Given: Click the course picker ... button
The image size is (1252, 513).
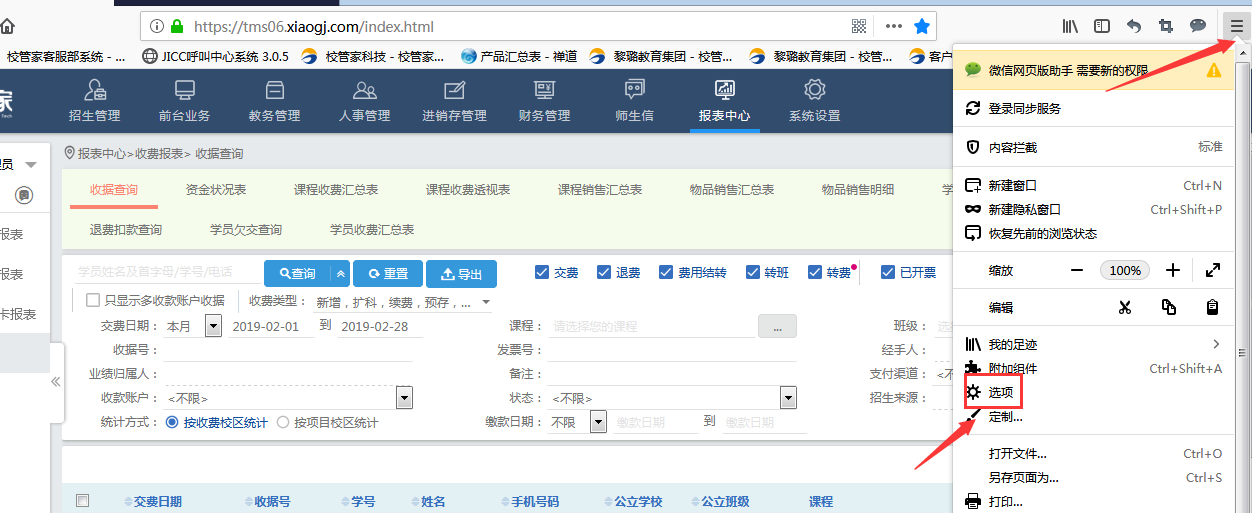Looking at the screenshot, I should (777, 326).
